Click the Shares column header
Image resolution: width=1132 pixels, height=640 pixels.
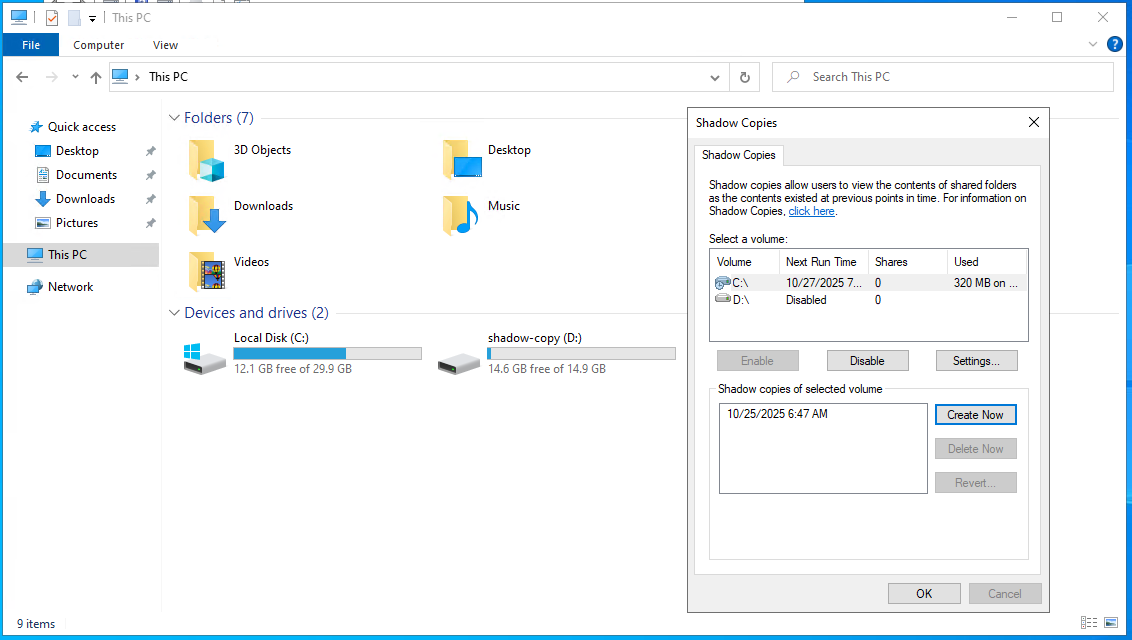(908, 262)
